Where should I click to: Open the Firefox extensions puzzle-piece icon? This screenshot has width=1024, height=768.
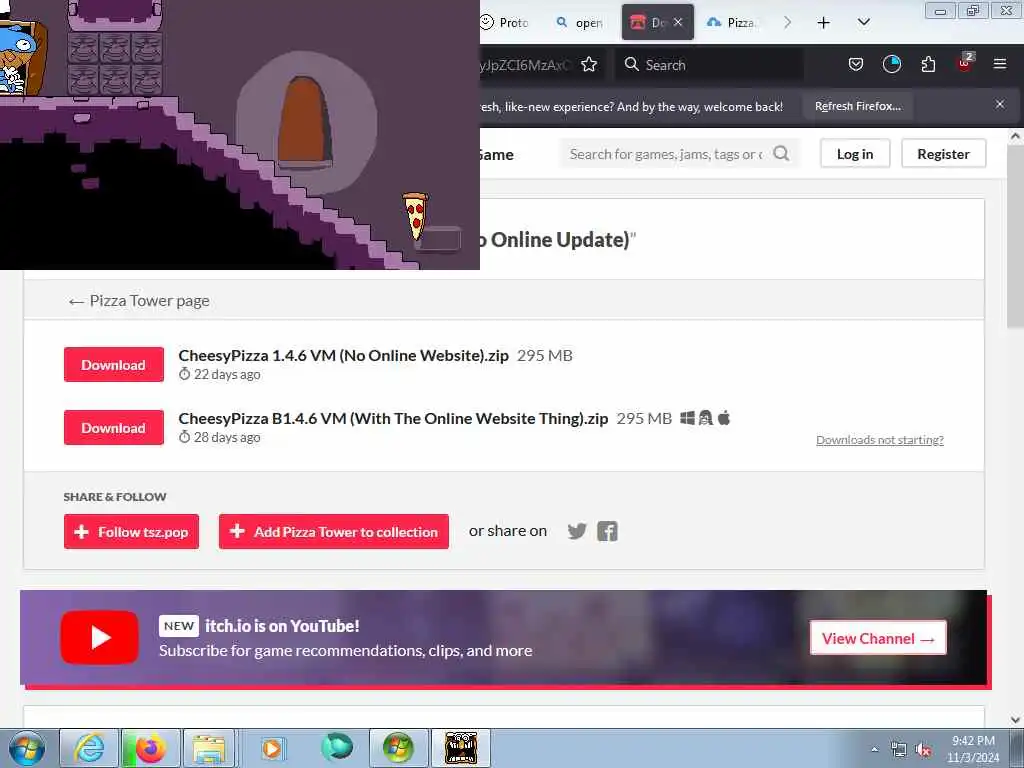[x=928, y=65]
